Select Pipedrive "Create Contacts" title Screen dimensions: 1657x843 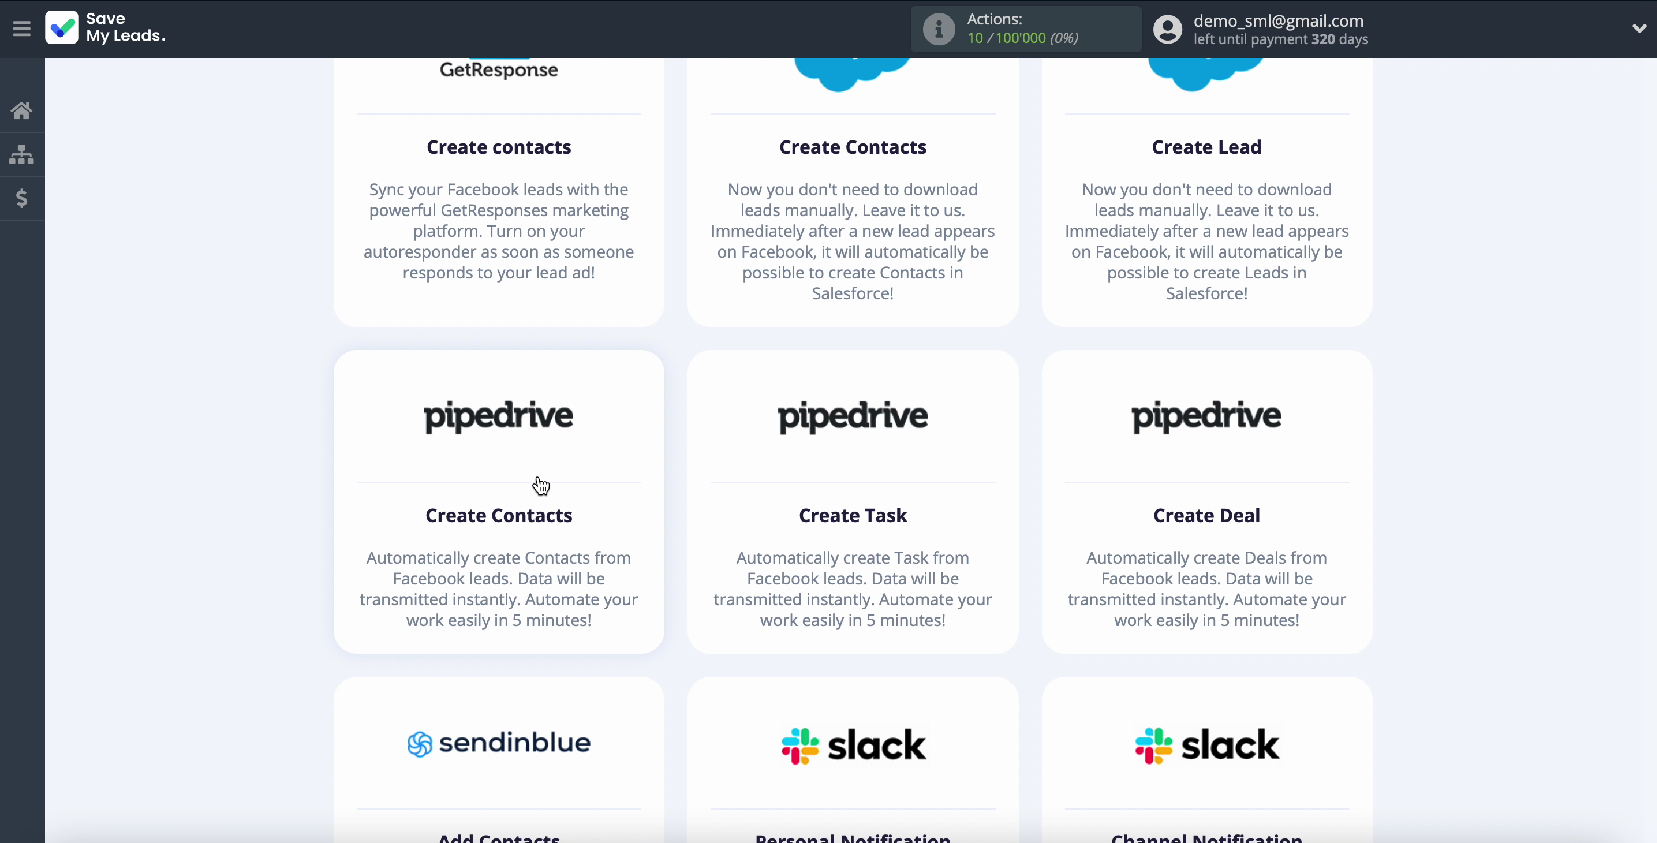coord(499,516)
